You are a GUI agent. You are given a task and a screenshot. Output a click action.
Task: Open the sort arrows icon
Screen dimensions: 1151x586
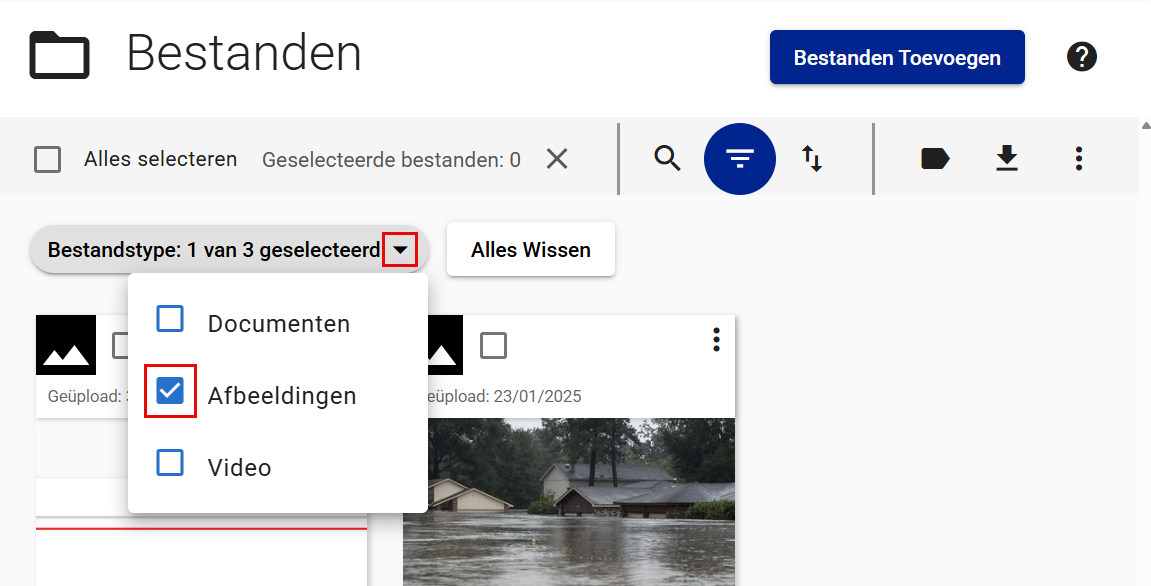click(x=812, y=158)
